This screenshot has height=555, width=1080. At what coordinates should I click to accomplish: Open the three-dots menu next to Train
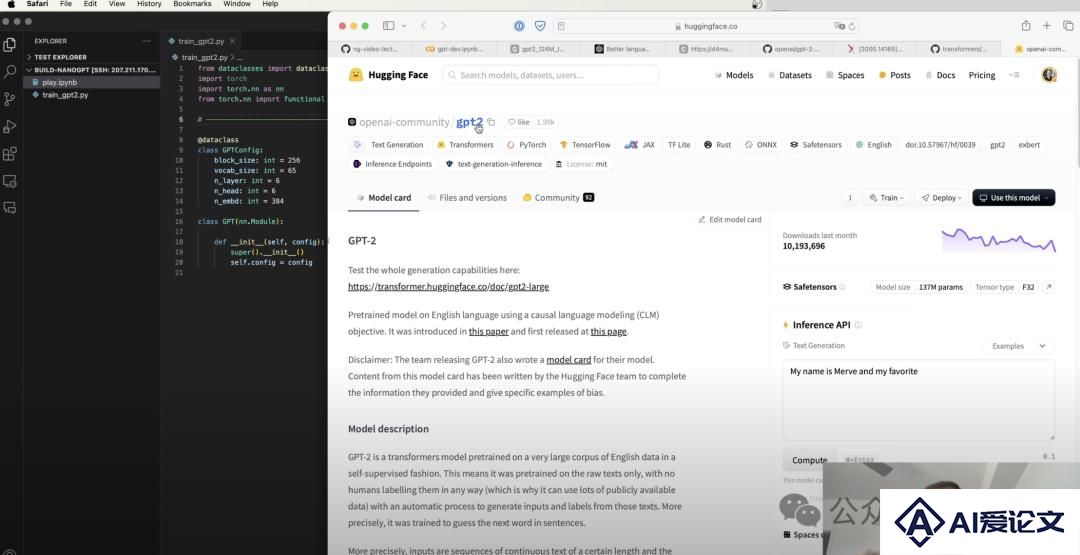850,198
